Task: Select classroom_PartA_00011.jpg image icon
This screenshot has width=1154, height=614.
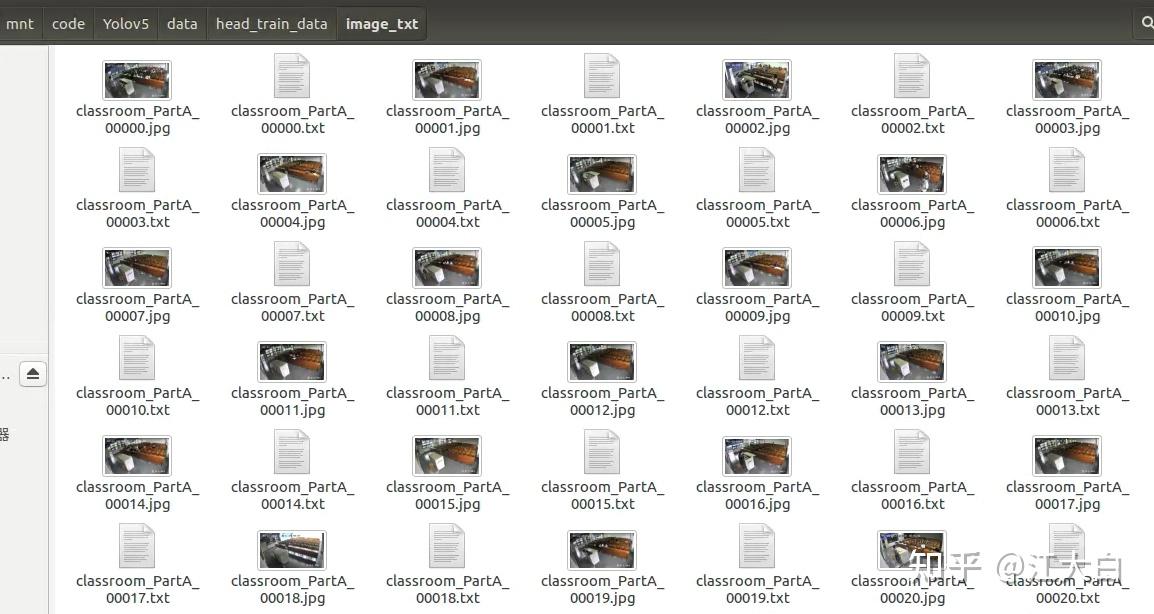Action: tap(292, 361)
